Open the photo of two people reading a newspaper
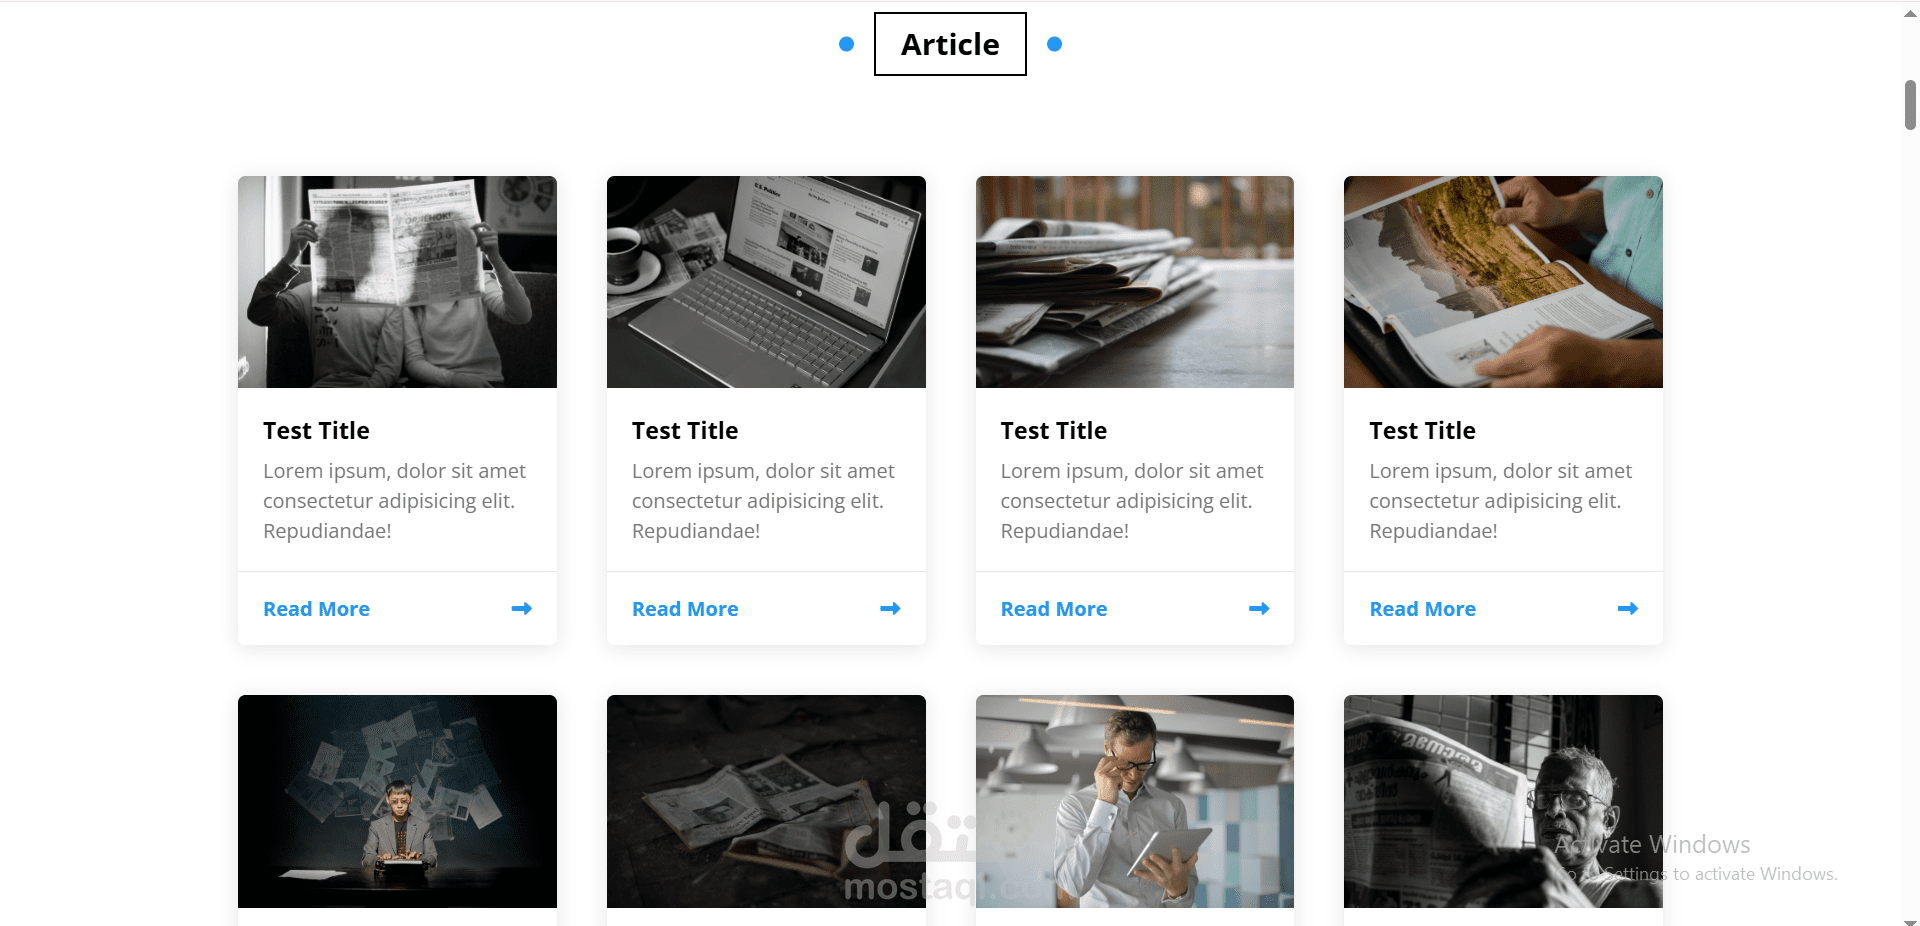This screenshot has height=926, width=1920. tap(397, 282)
